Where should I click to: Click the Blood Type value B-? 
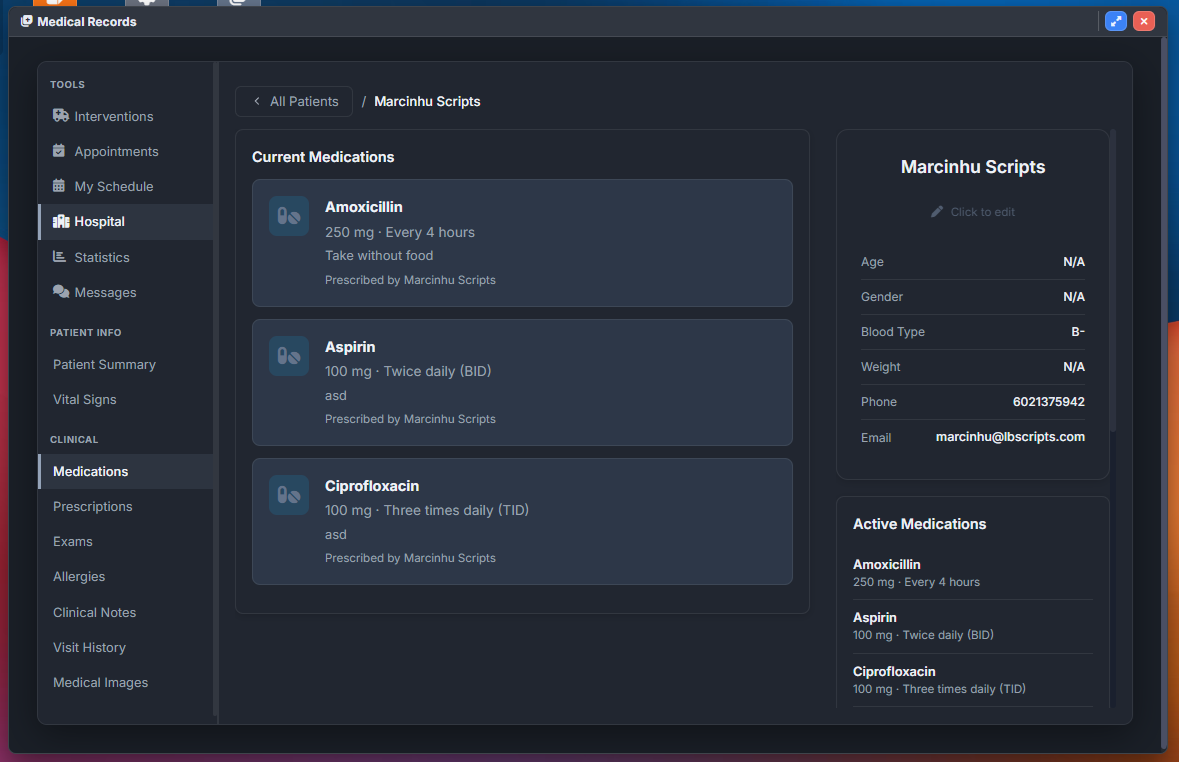1077,332
